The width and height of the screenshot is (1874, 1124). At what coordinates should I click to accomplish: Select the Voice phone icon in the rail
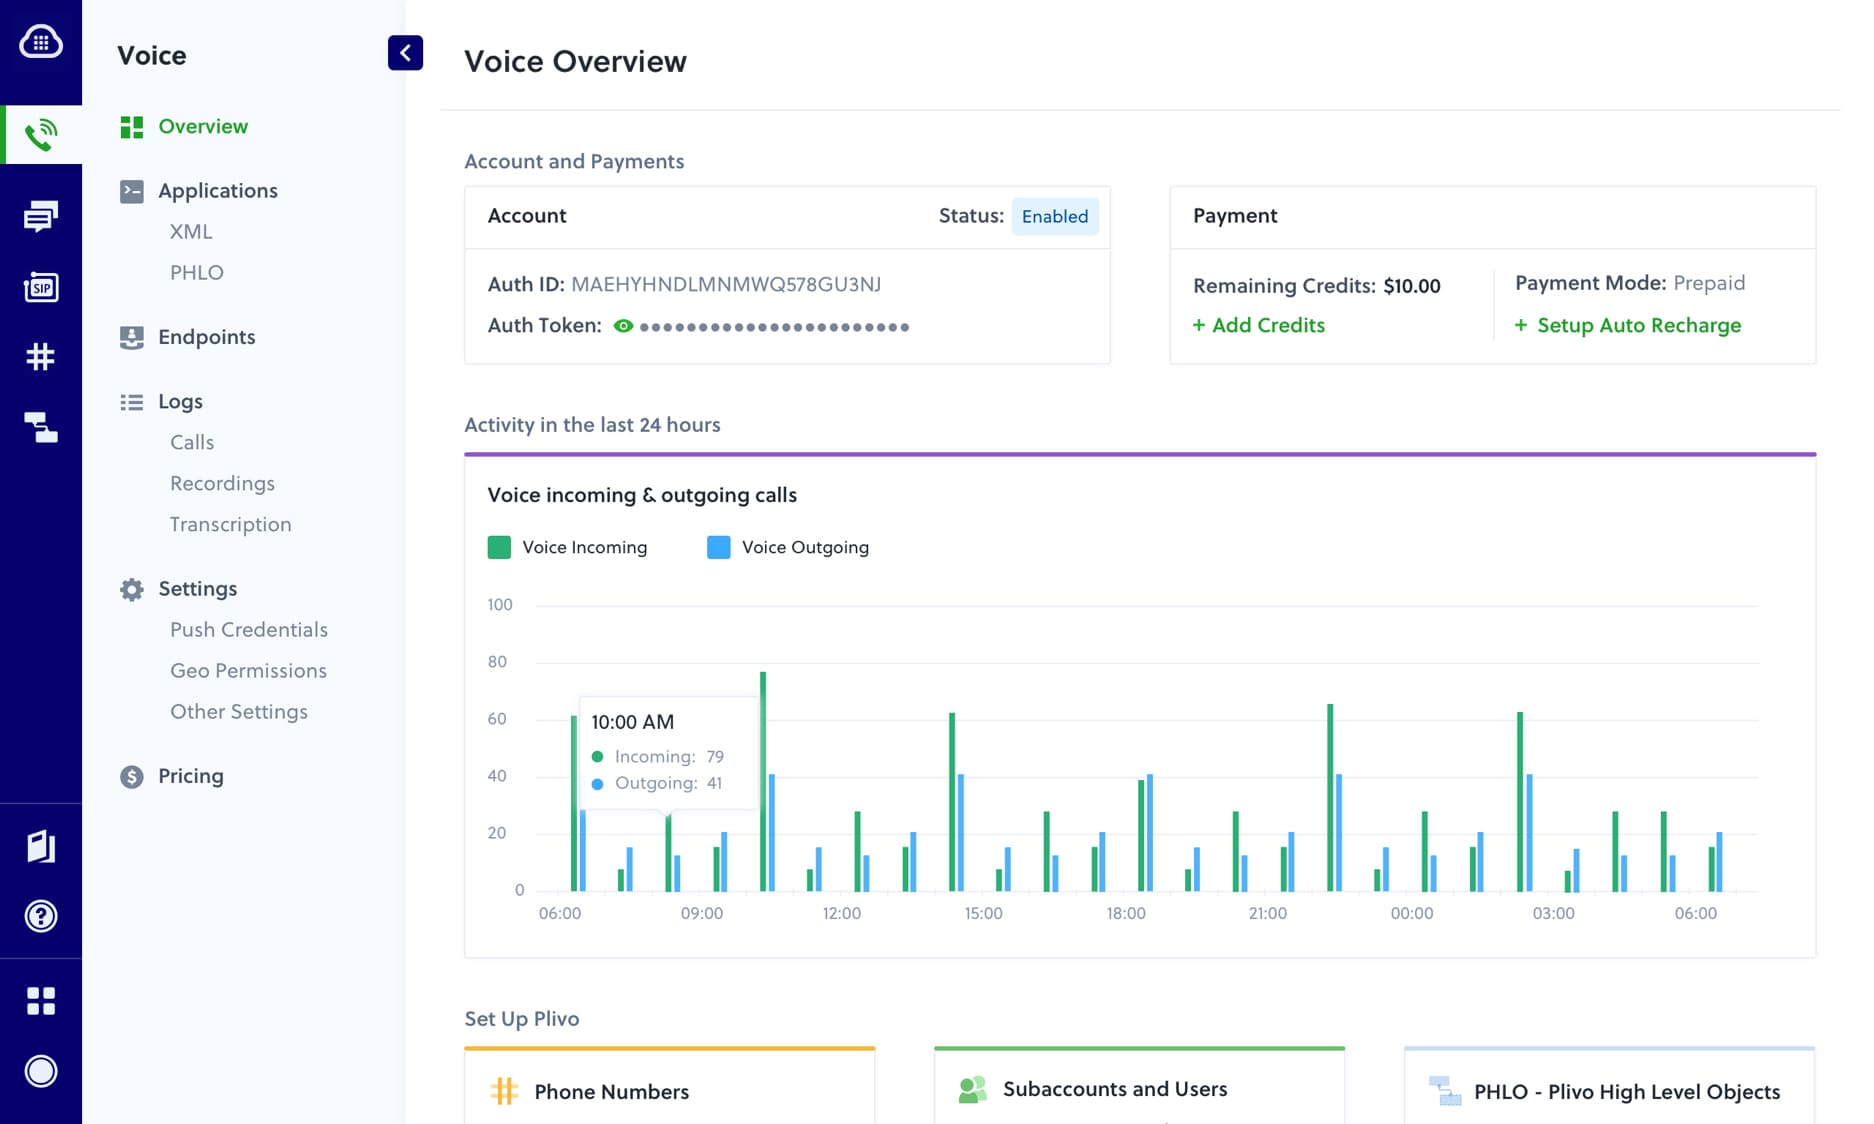41,131
